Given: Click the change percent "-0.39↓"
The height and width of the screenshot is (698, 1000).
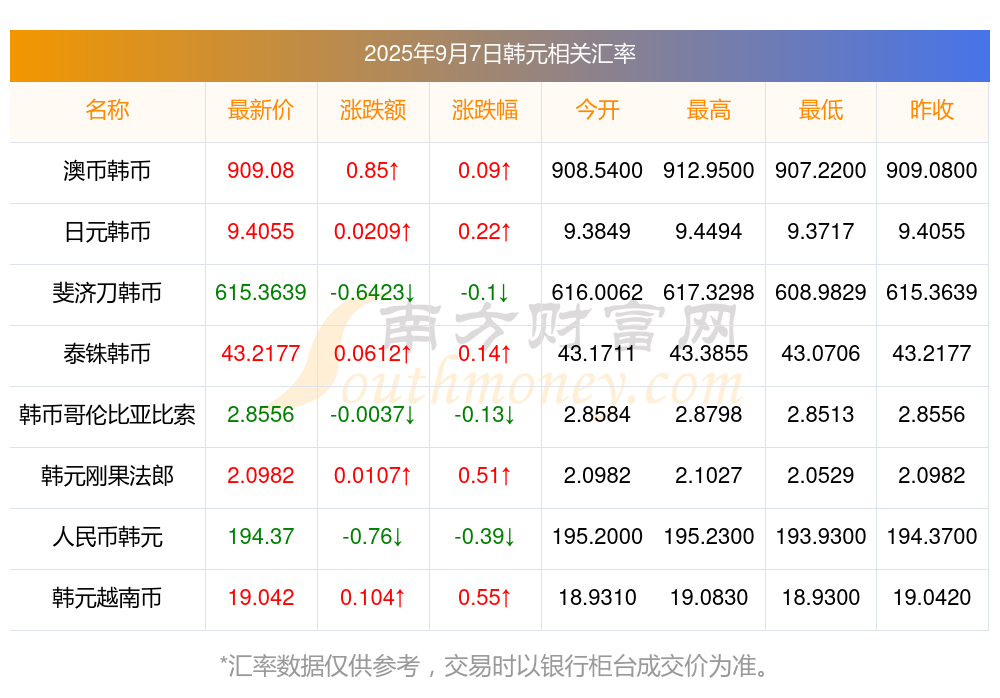Looking at the screenshot, I should pyautogui.click(x=485, y=537).
